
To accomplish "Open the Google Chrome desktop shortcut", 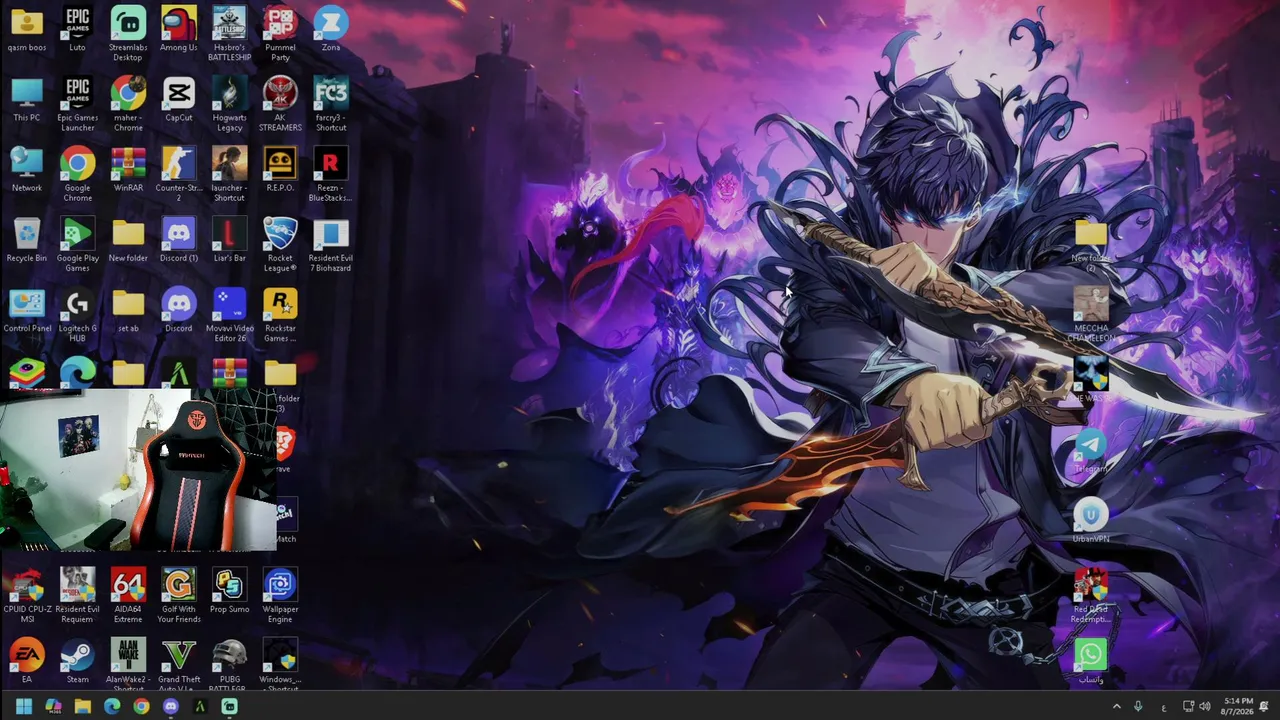I will tap(77, 174).
